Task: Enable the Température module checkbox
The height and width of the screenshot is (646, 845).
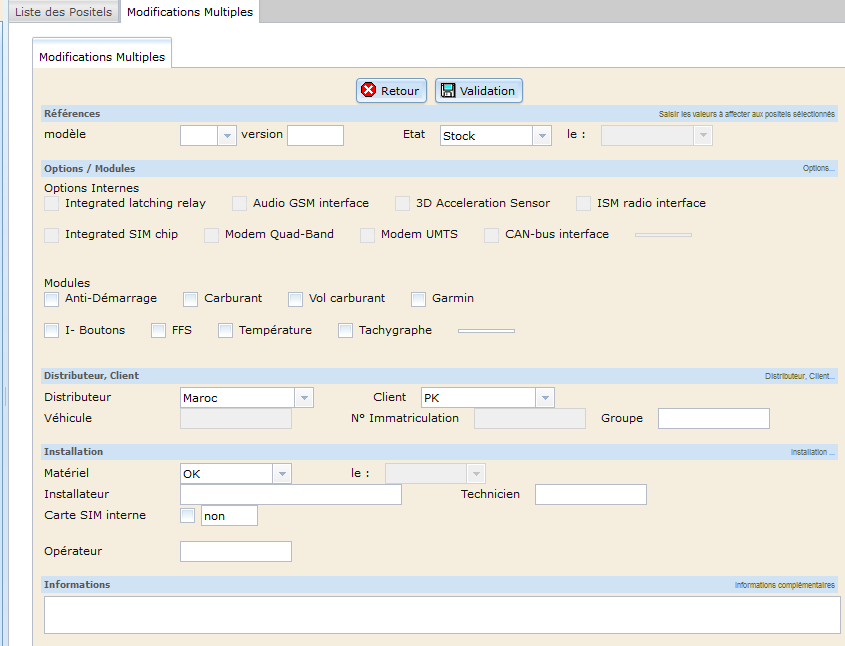Action: tap(226, 331)
